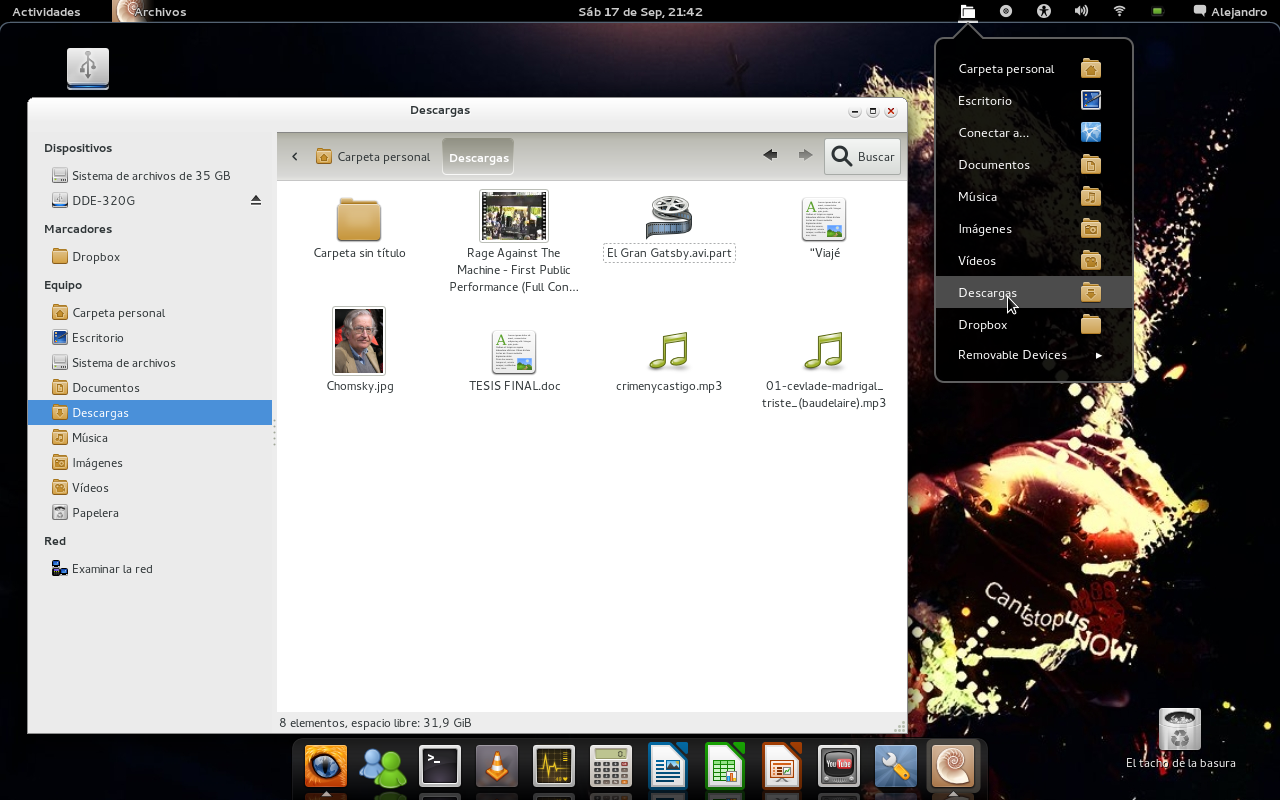The height and width of the screenshot is (800, 1280).
Task: Select the USB drive icon on the desktop
Action: click(88, 68)
